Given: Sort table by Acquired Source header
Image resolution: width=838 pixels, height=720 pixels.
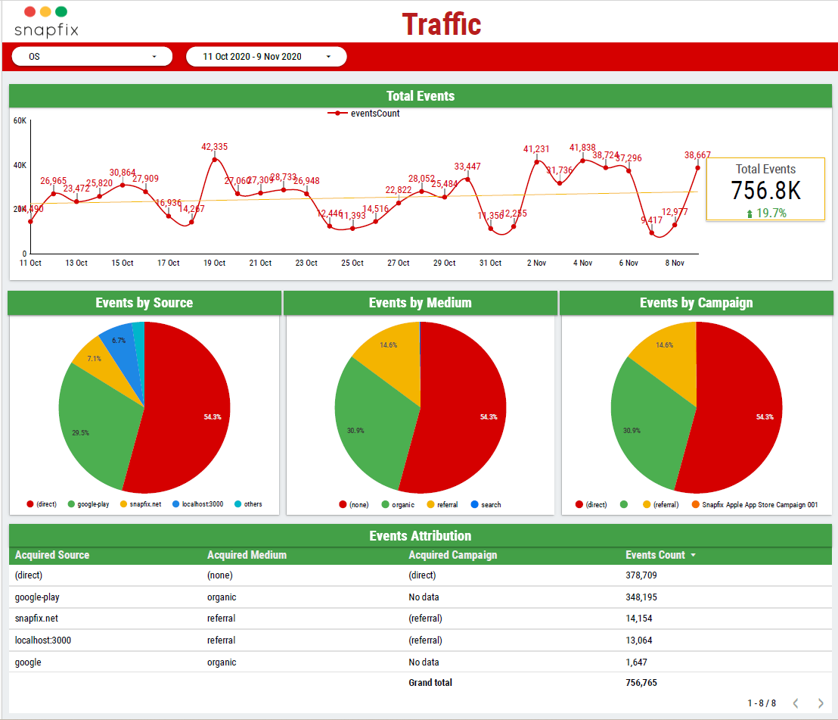Looking at the screenshot, I should click(x=52, y=555).
